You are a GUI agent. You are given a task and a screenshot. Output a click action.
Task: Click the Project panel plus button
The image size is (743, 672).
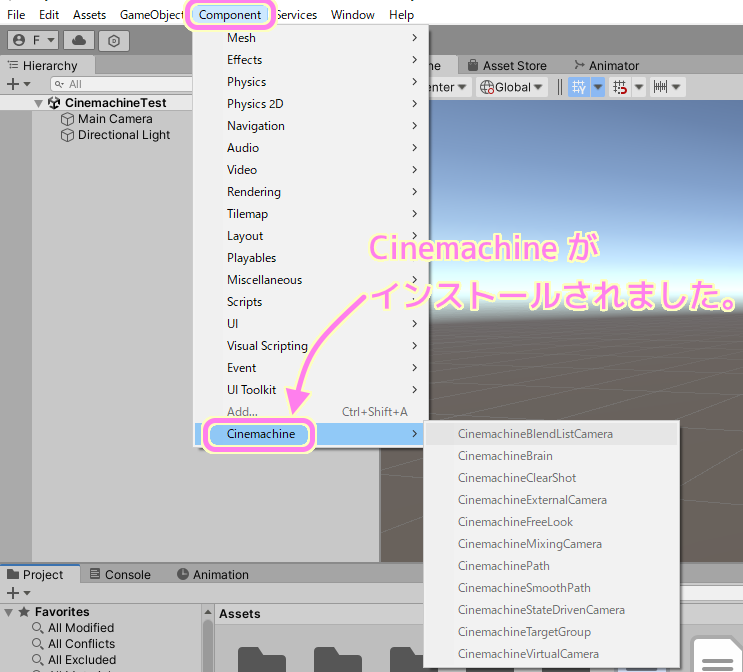click(x=13, y=593)
